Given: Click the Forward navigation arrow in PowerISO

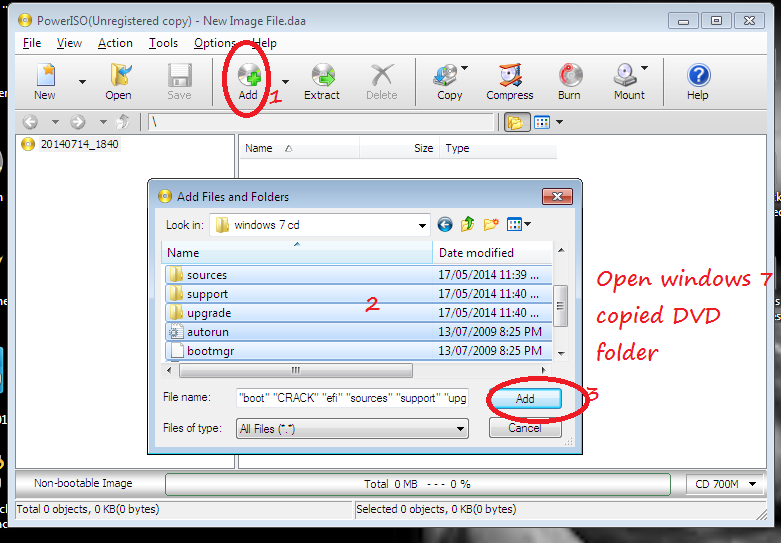Looking at the screenshot, I should point(78,122).
